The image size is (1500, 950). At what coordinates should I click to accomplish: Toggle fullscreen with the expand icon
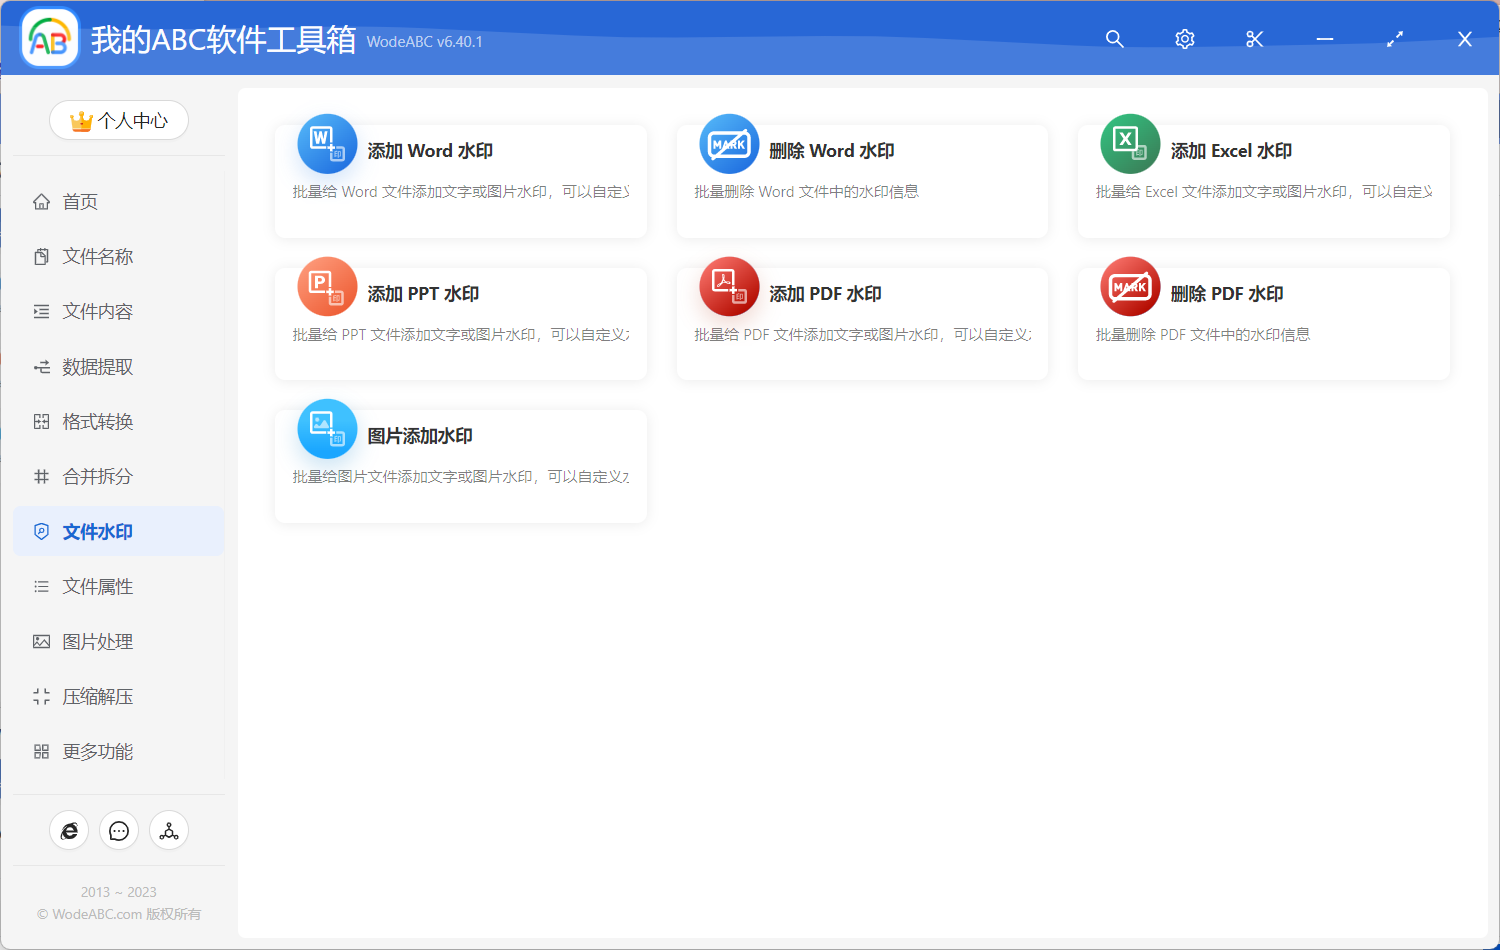(x=1394, y=39)
